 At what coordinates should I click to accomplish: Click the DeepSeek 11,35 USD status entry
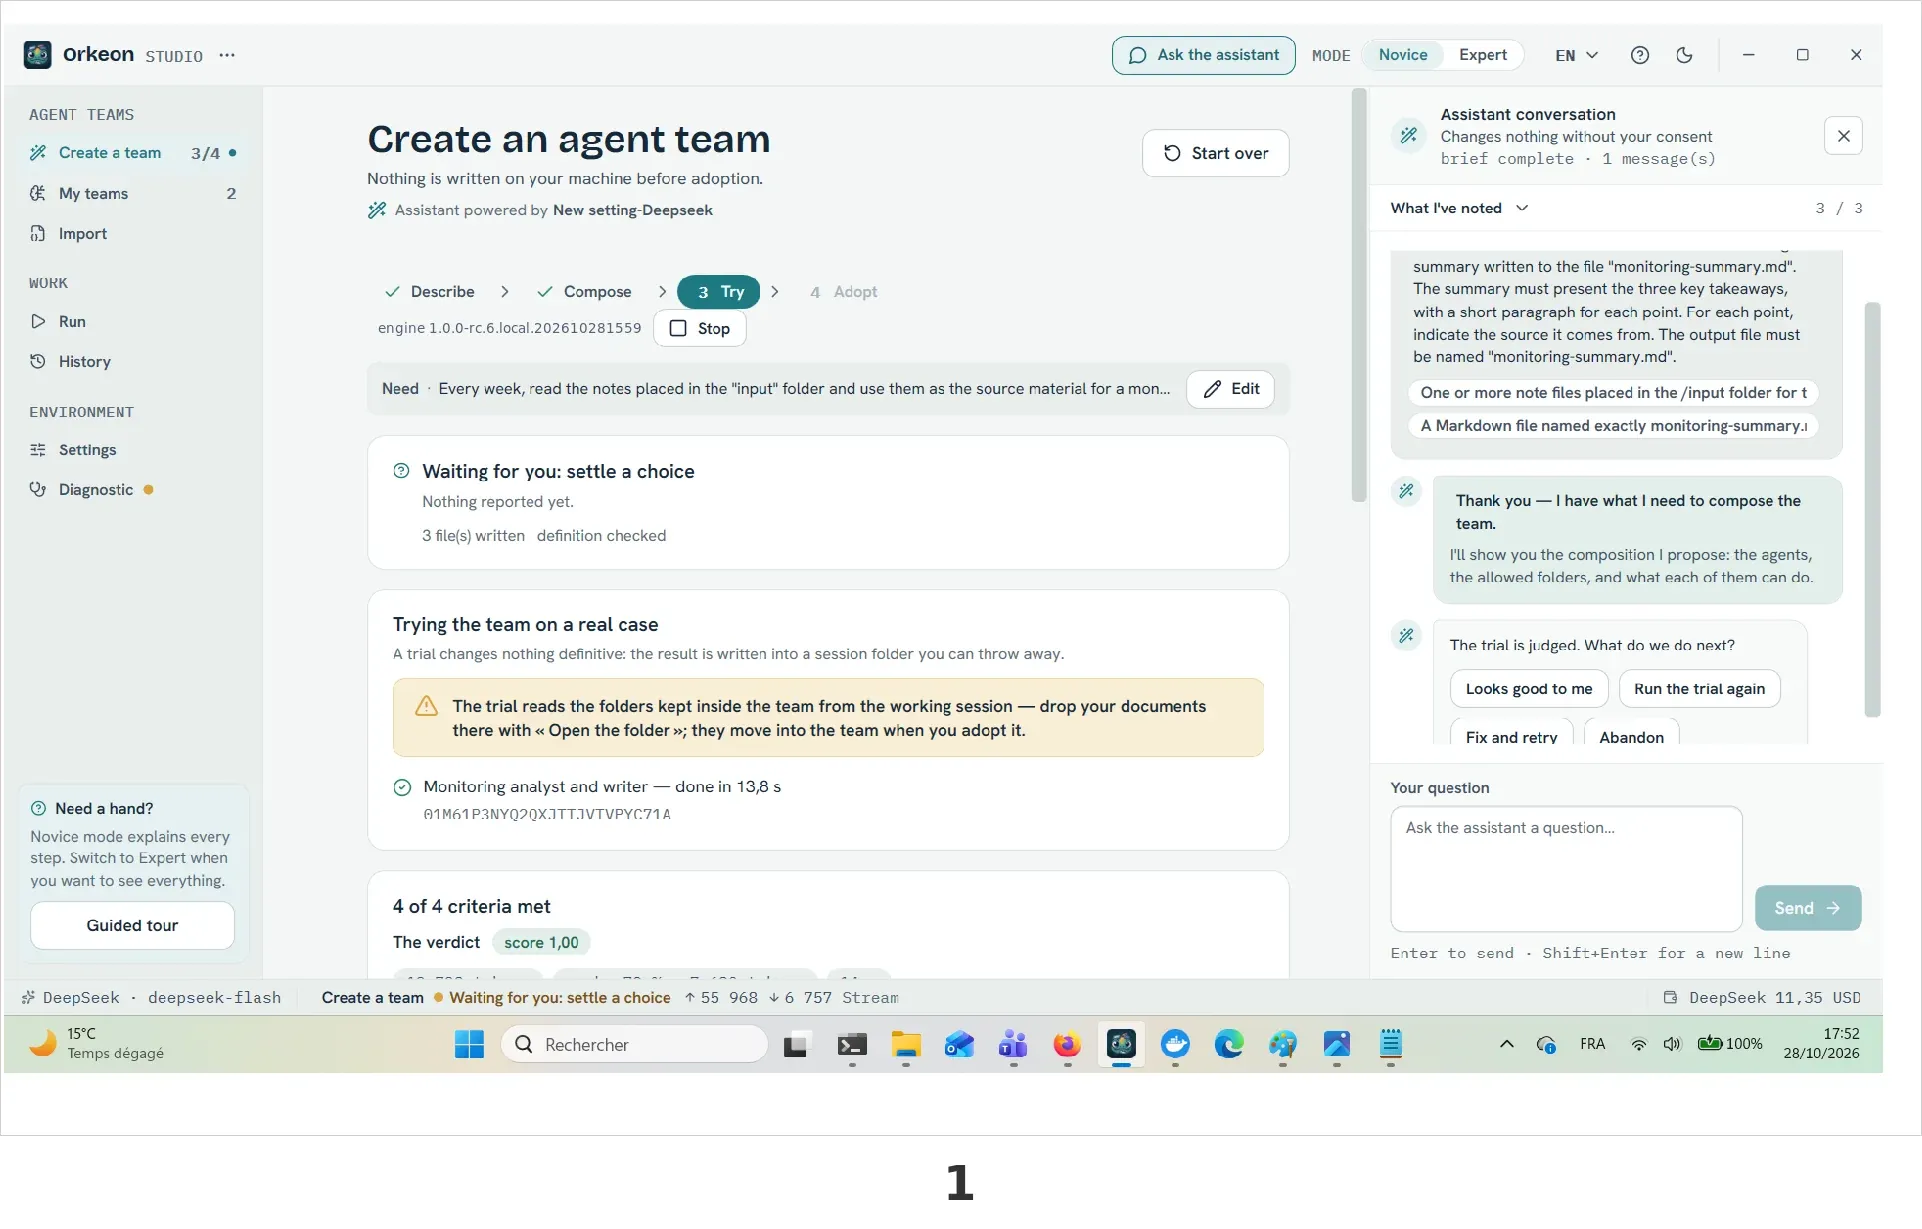1761,998
